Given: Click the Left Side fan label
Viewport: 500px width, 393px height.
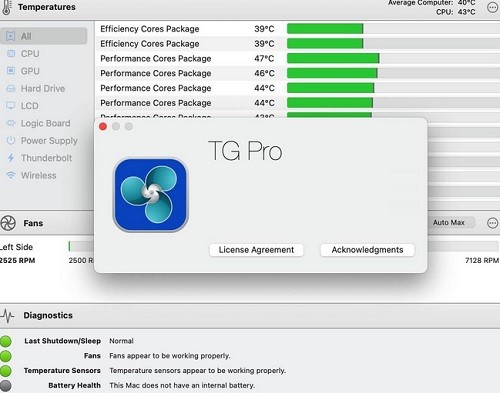Looking at the screenshot, I should coord(16,247).
